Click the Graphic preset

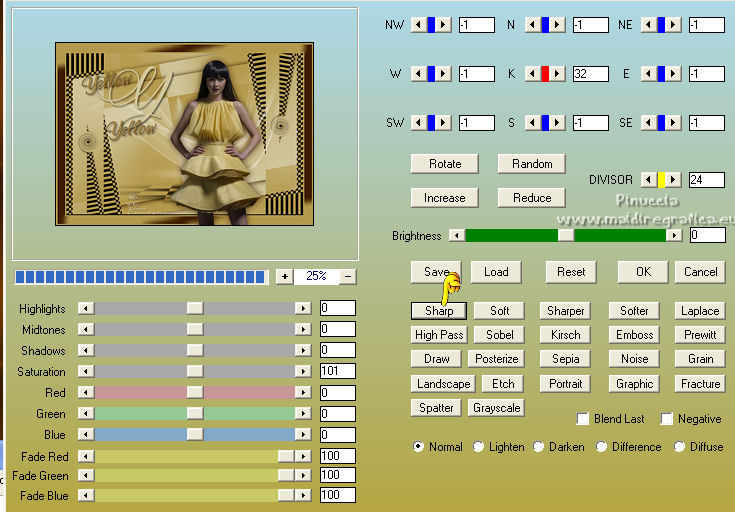634,384
